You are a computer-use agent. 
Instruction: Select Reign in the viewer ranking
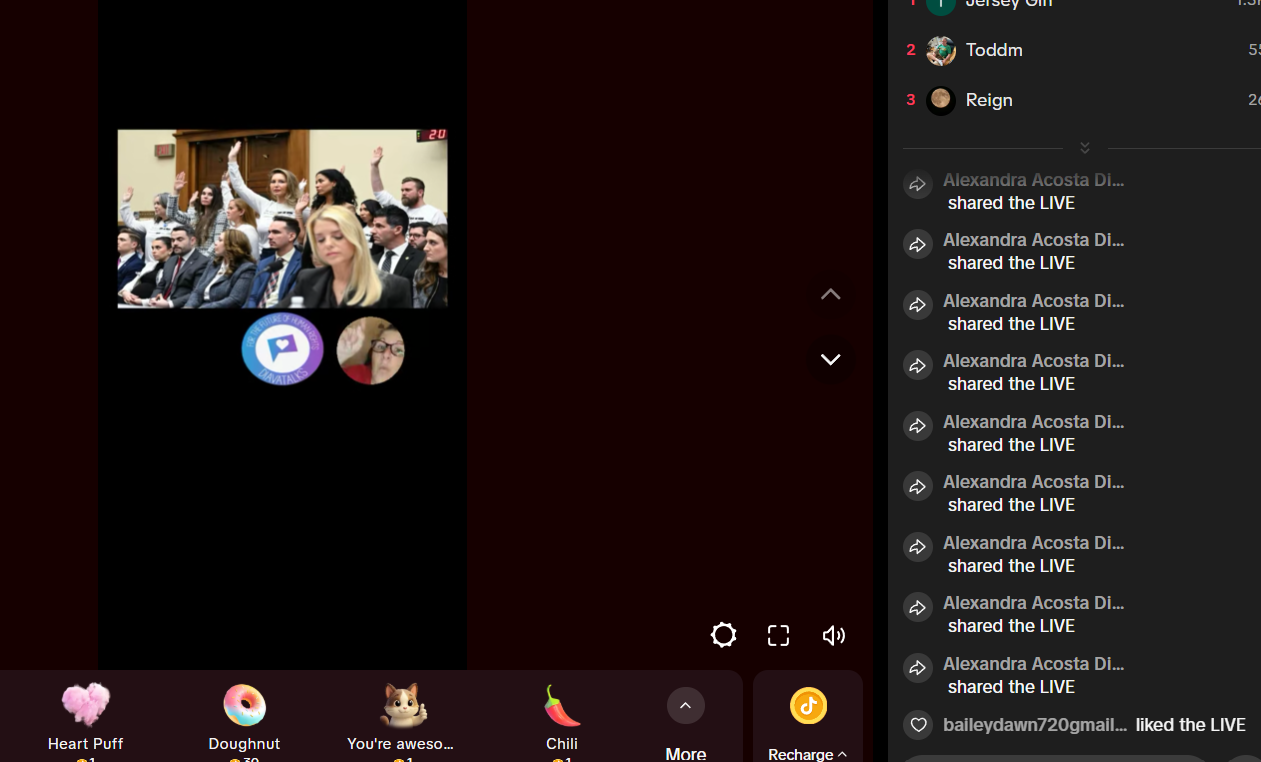[989, 100]
